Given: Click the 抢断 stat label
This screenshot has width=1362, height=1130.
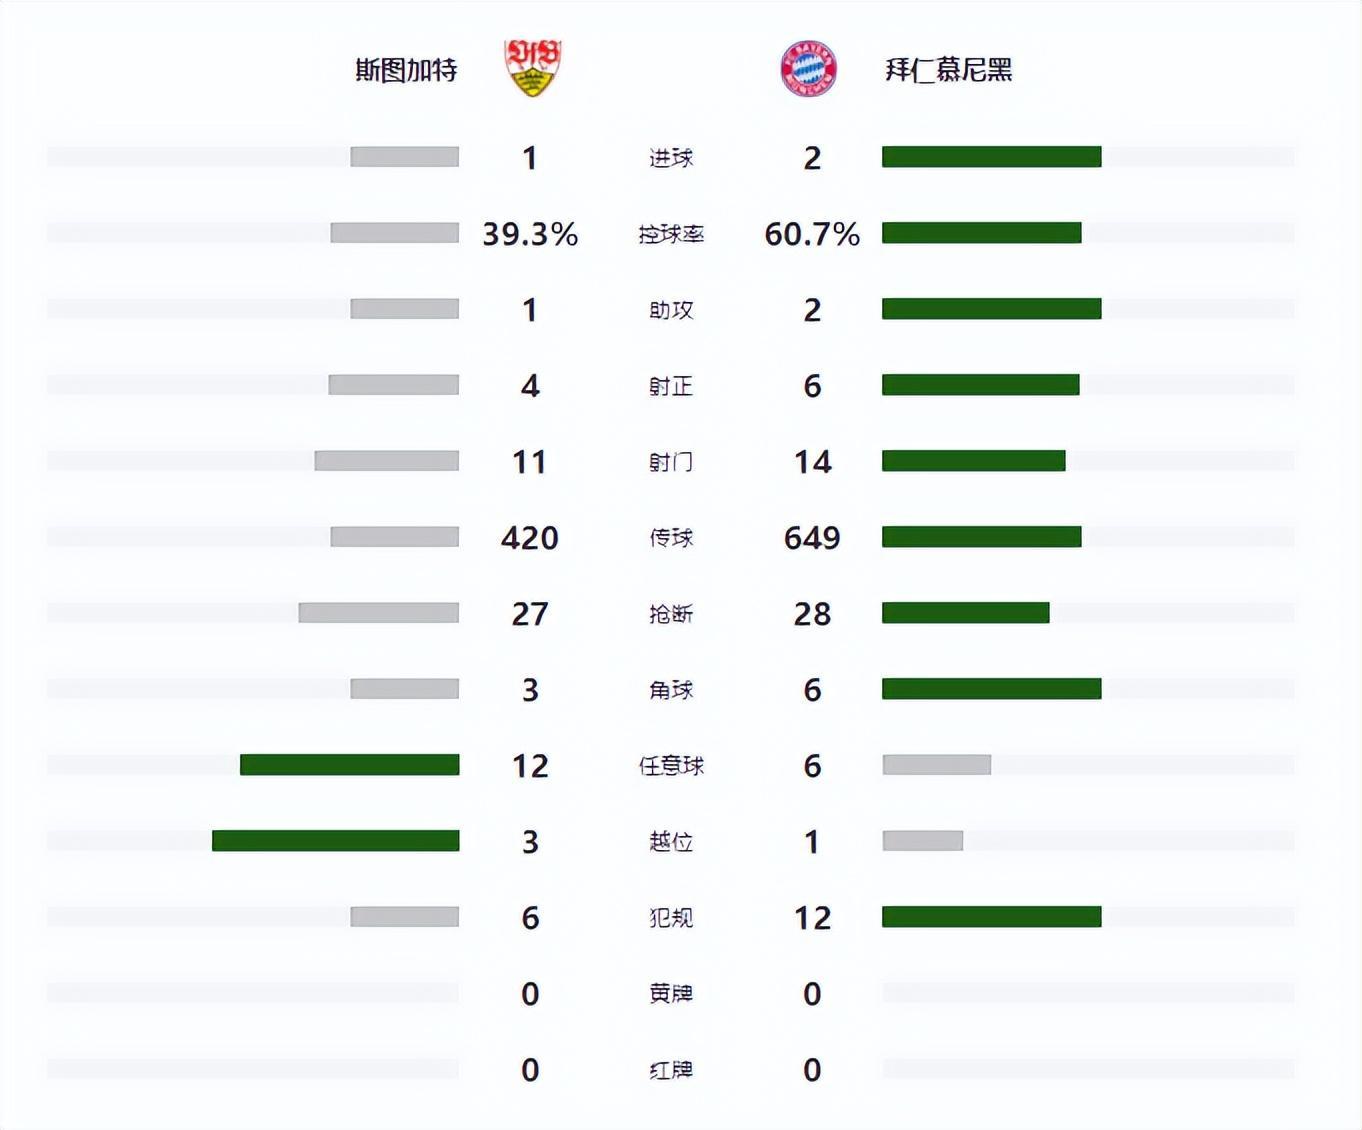Looking at the screenshot, I should 671,614.
